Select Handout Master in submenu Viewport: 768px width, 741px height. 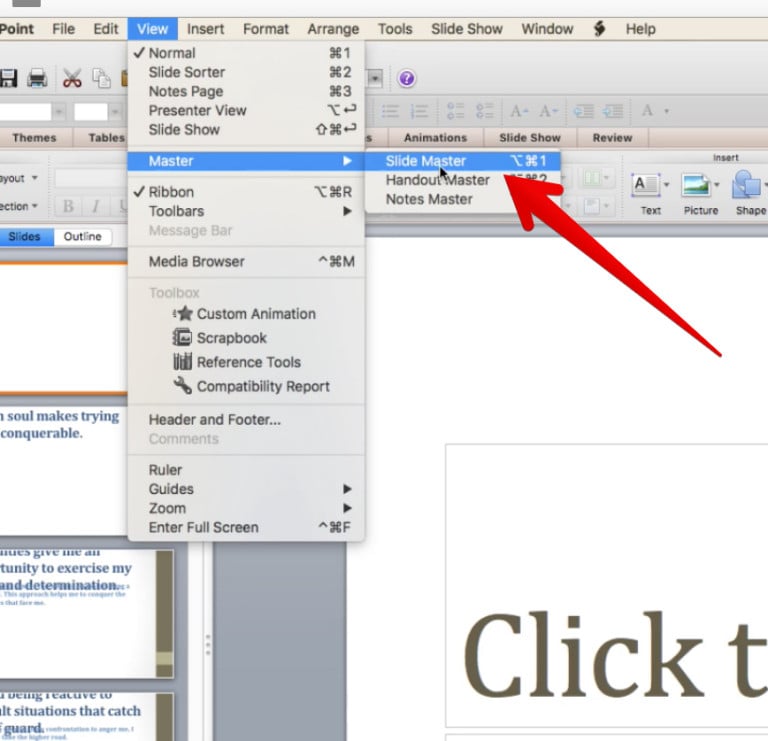tap(462, 180)
